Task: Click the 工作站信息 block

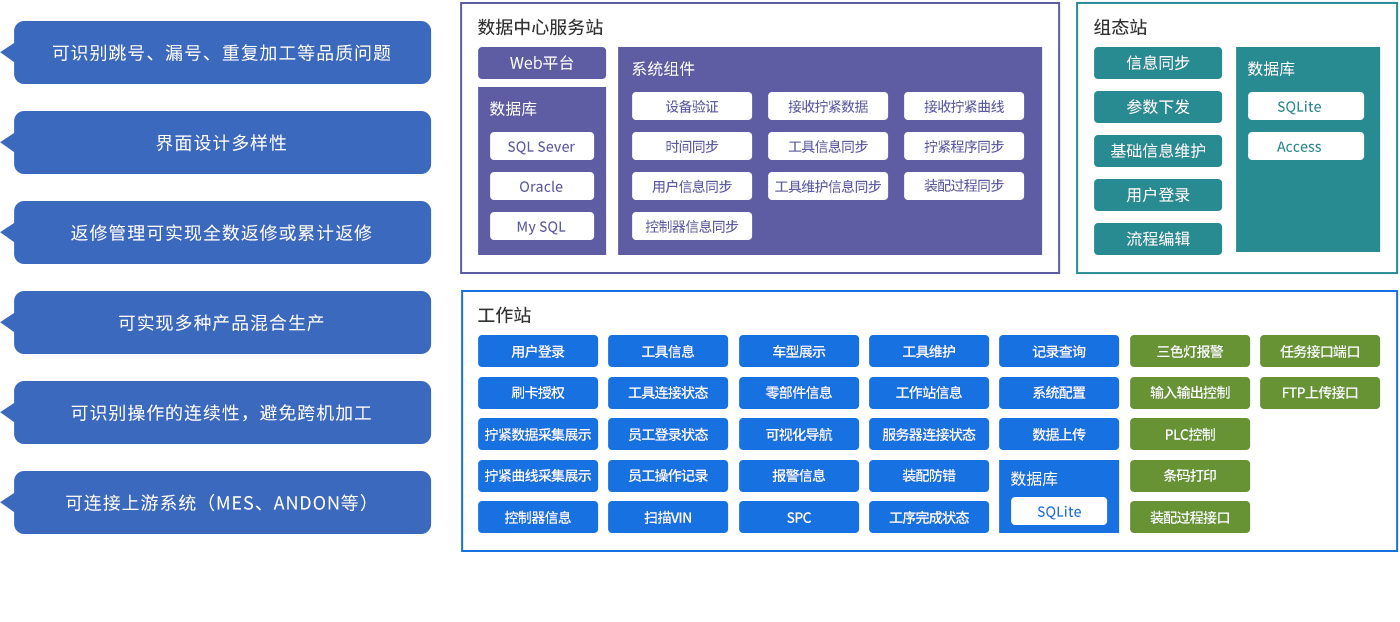Action: (929, 392)
